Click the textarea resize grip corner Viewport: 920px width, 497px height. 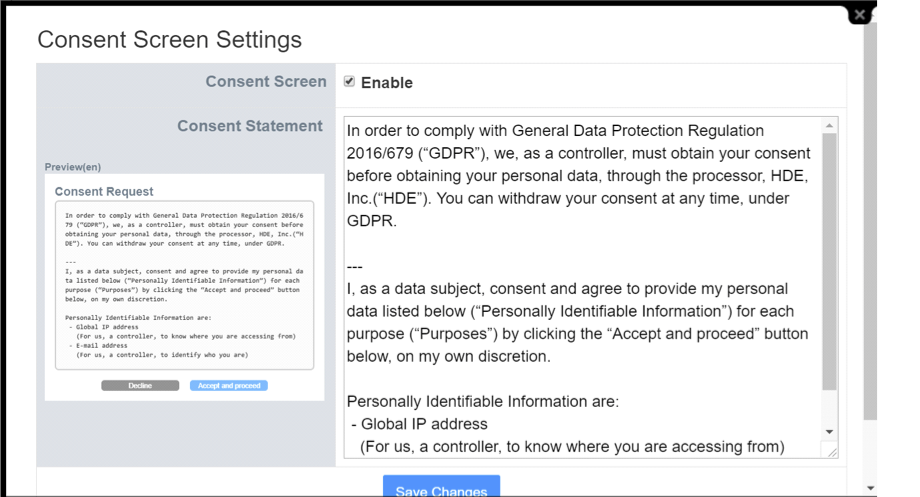[x=832, y=452]
